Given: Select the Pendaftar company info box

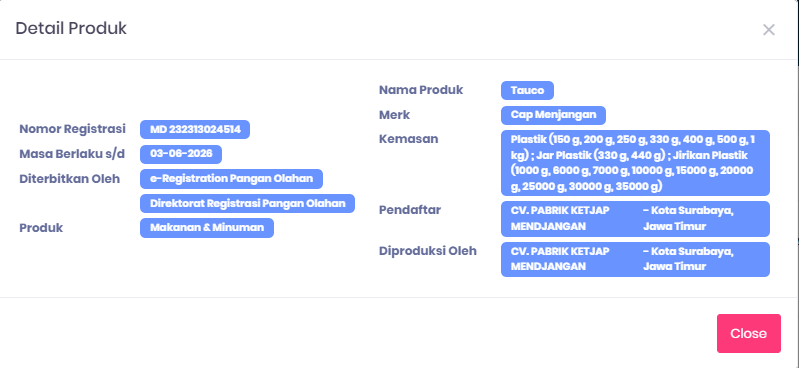Looking at the screenshot, I should click(x=635, y=219).
